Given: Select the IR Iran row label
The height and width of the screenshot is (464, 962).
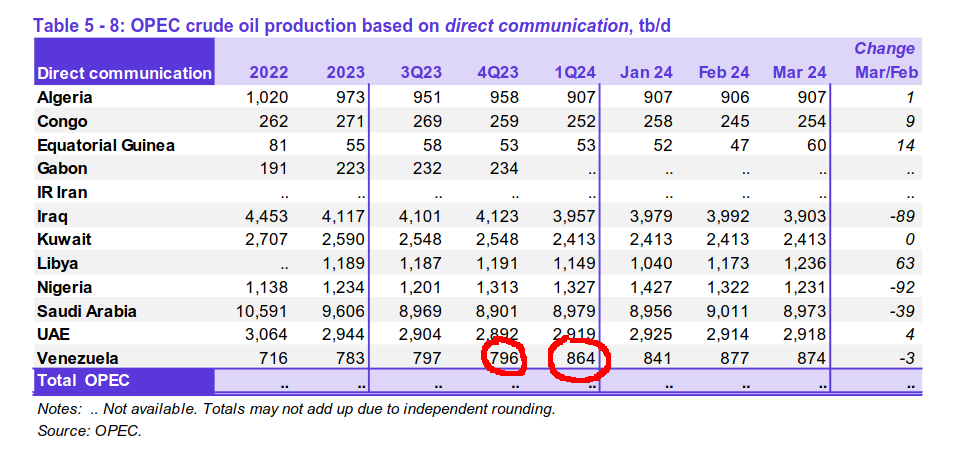Looking at the screenshot, I should pos(62,192).
